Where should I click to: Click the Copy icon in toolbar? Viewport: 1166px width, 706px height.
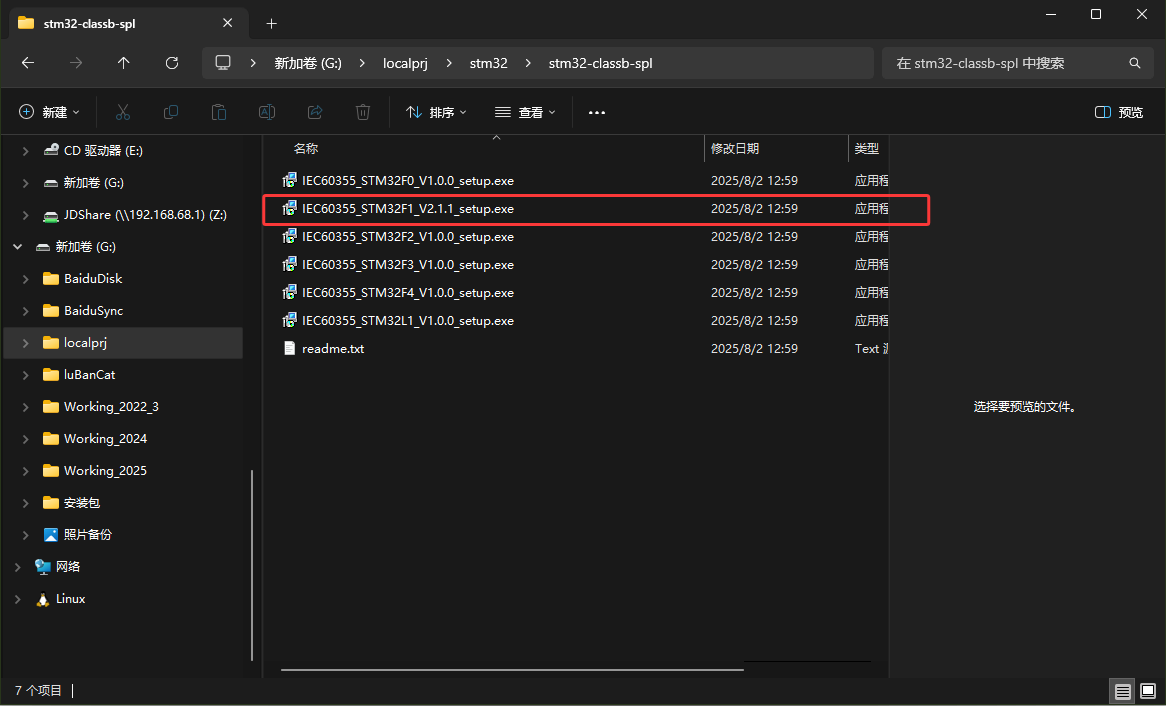coord(171,112)
